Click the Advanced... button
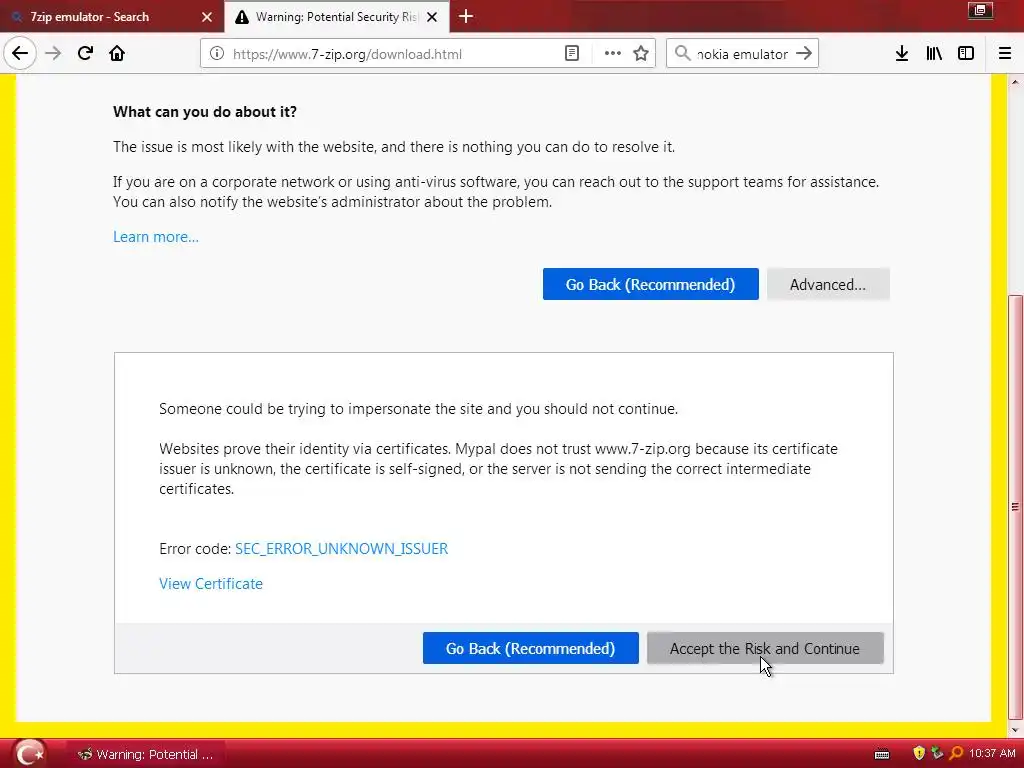1024x768 pixels. [828, 284]
